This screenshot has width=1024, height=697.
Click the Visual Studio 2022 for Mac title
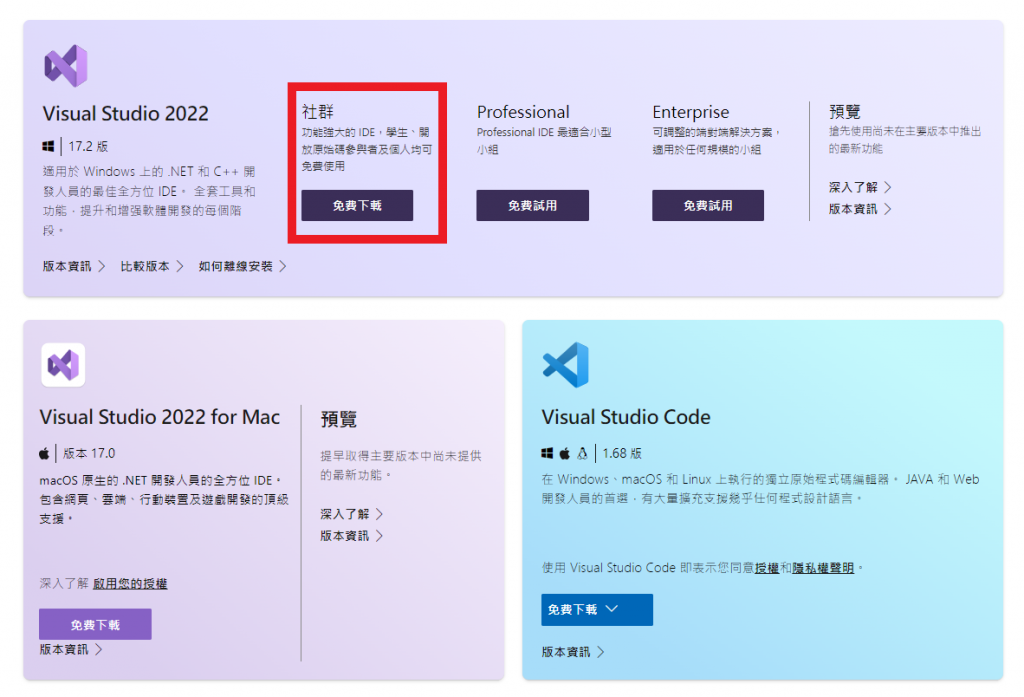(x=160, y=417)
